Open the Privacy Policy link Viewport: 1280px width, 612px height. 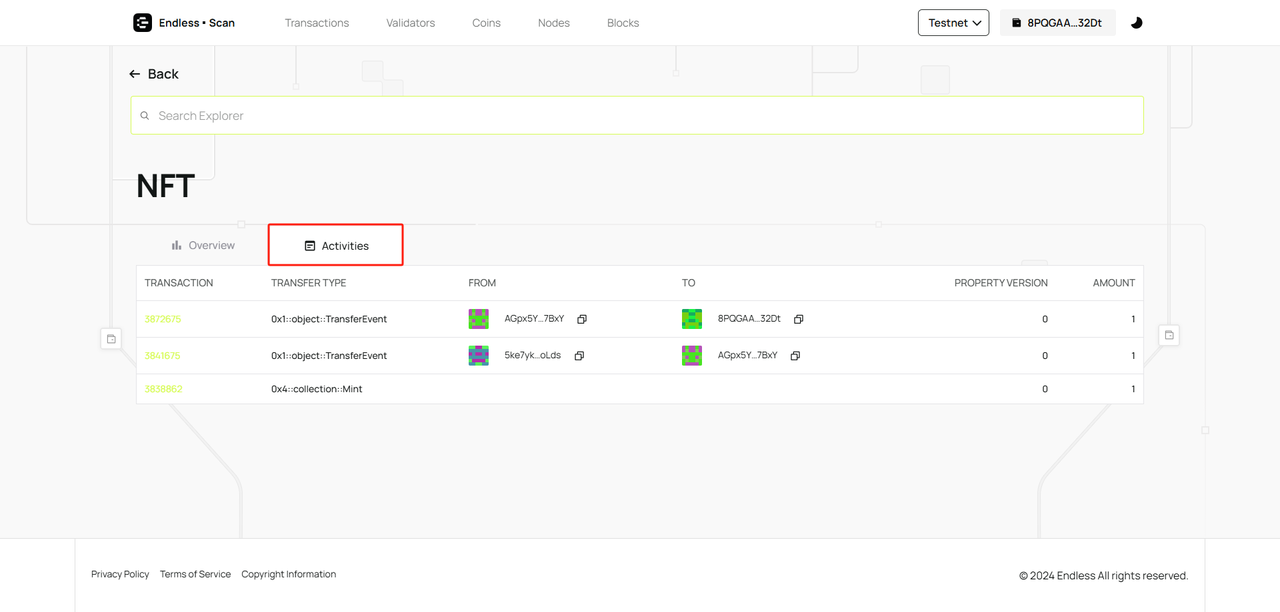coord(120,574)
